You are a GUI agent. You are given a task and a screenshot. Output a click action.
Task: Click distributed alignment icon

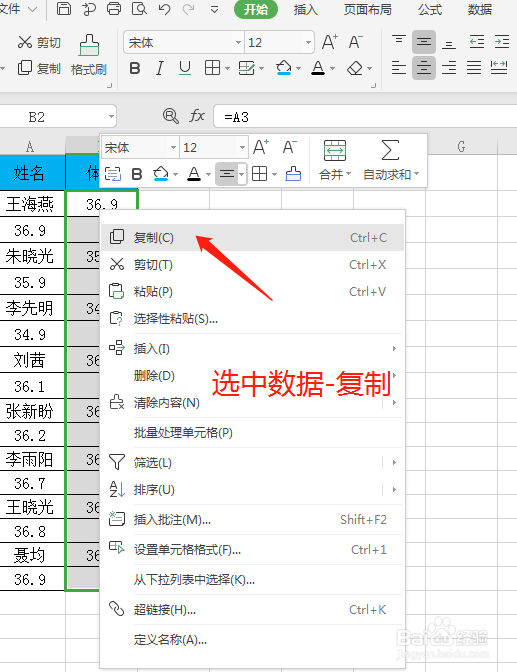[499, 68]
